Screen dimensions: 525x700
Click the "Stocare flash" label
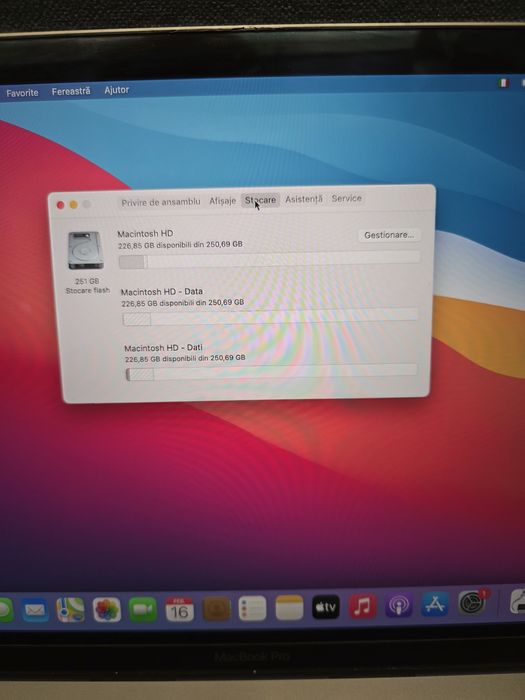coord(88,290)
